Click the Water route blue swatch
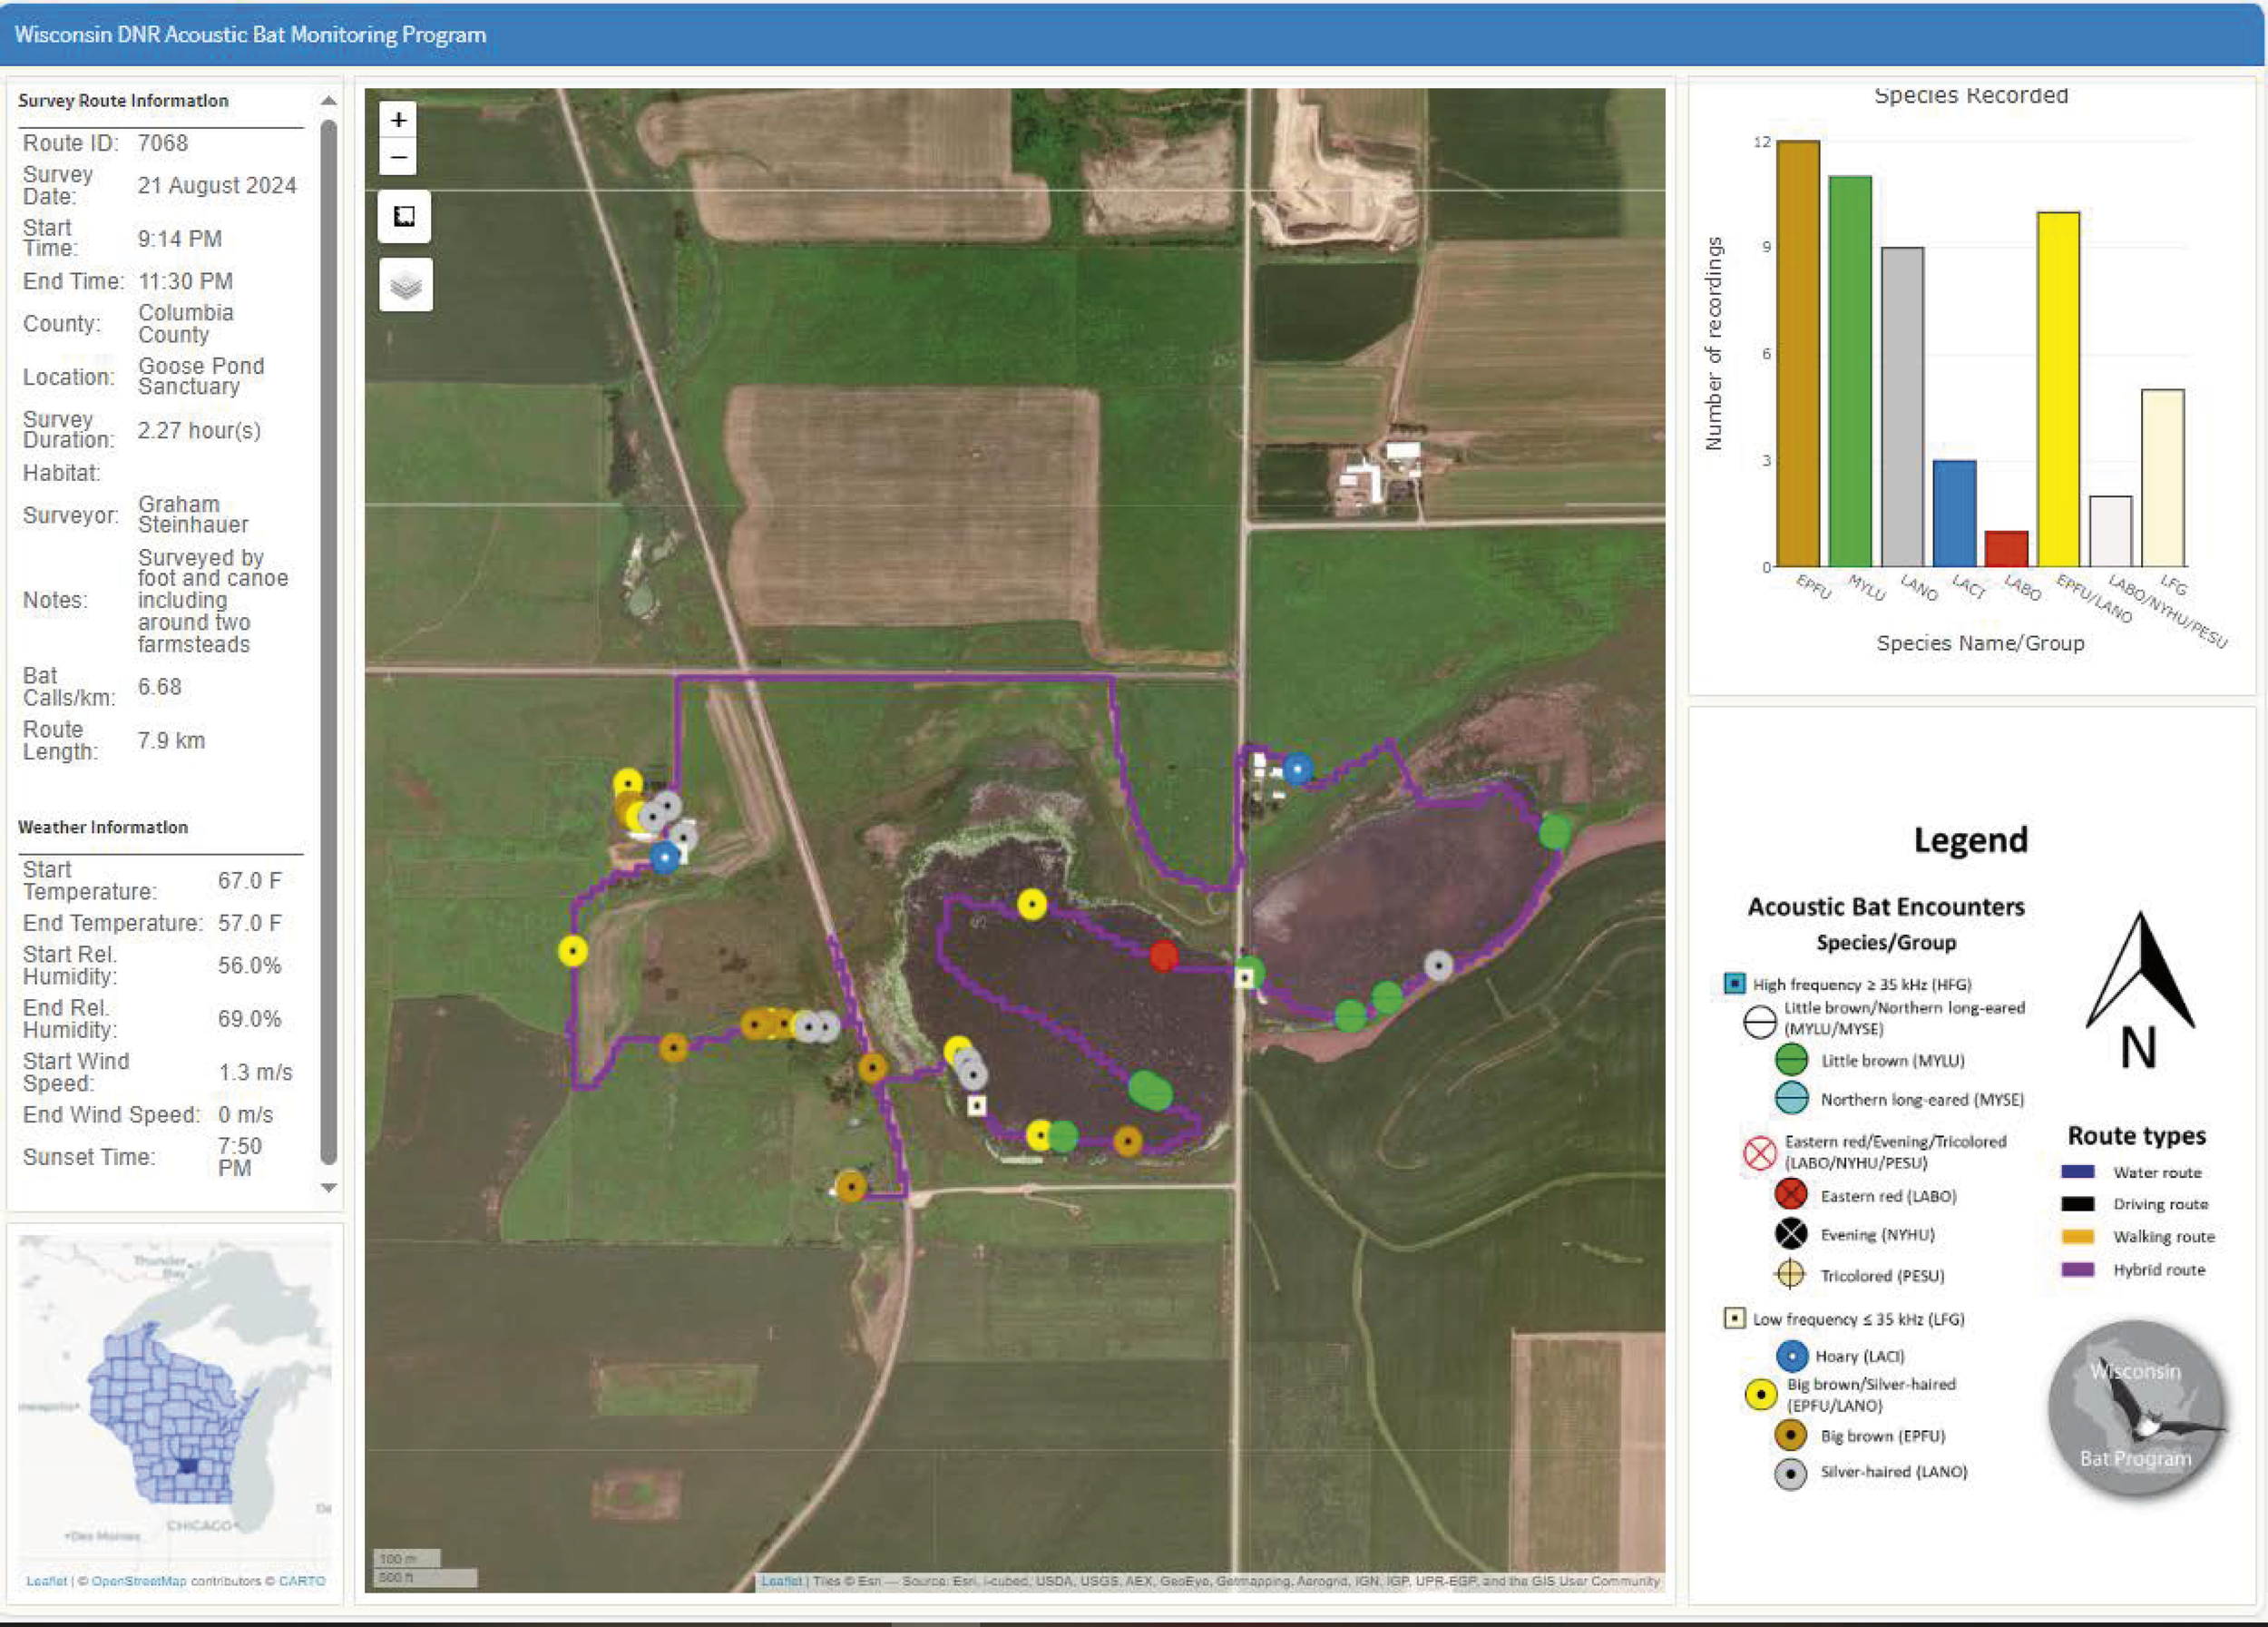 click(x=2077, y=1172)
